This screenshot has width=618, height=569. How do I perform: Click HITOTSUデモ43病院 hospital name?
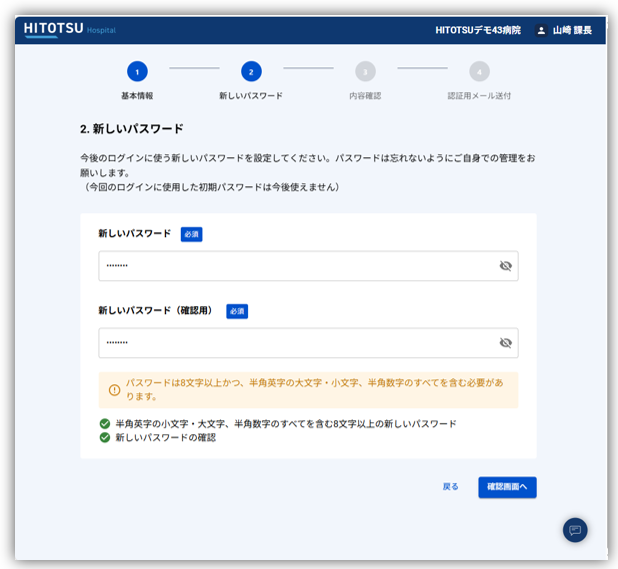tap(477, 31)
